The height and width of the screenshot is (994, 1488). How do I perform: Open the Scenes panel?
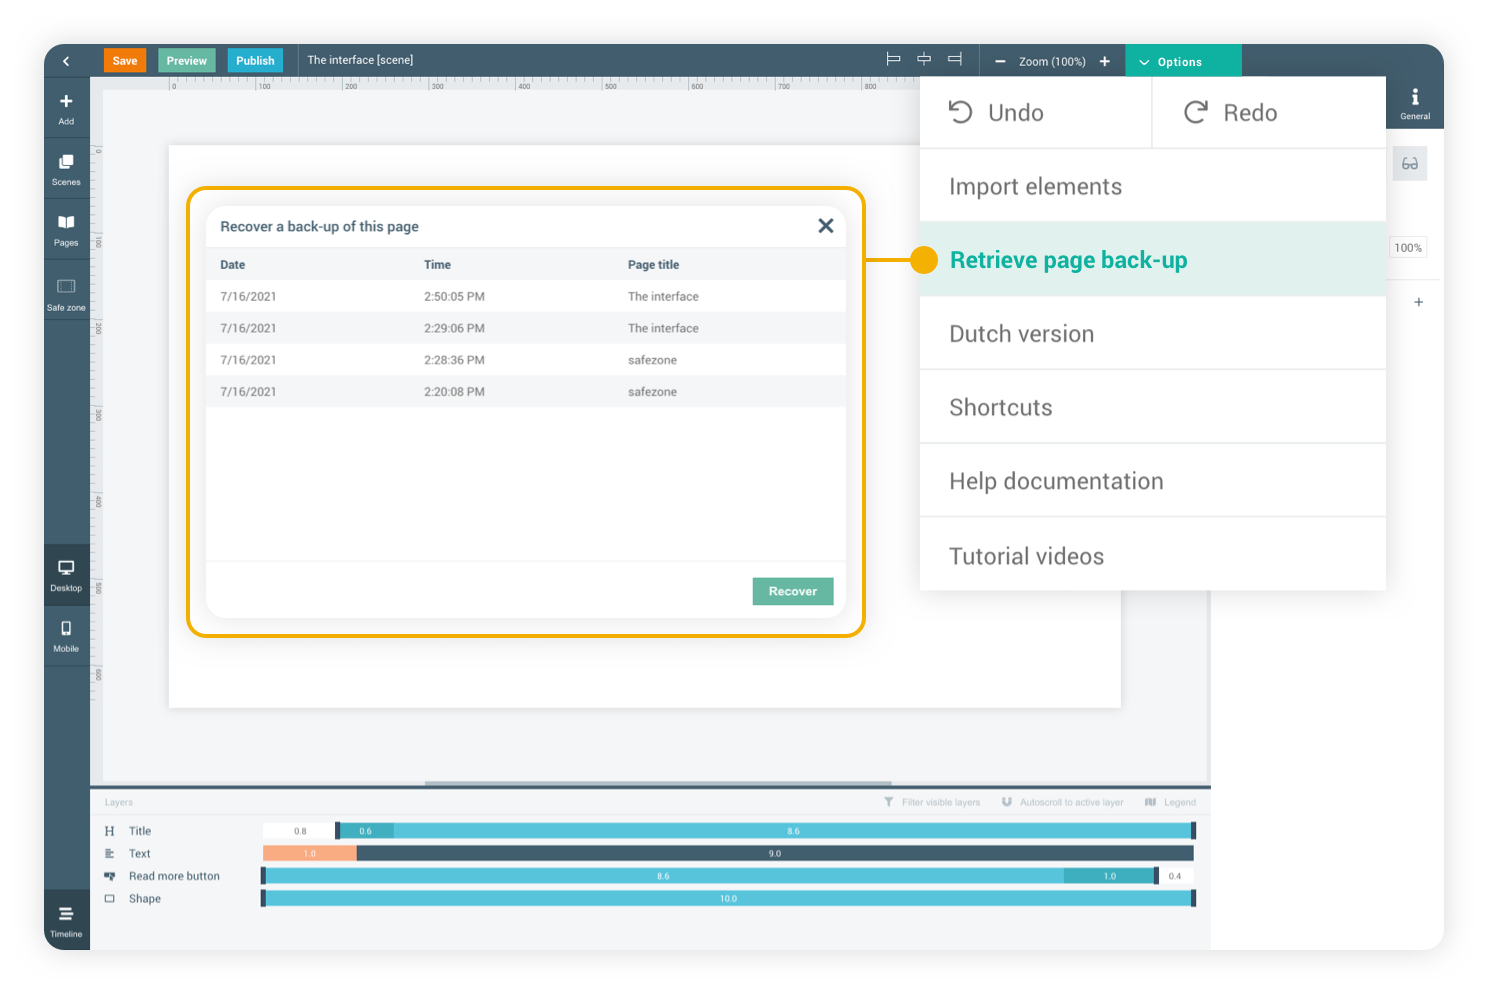pyautogui.click(x=66, y=168)
